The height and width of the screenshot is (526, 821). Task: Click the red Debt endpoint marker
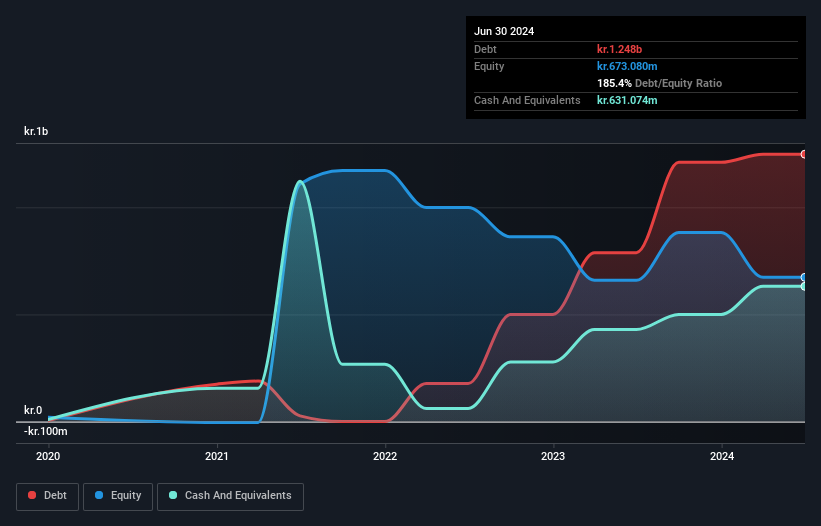804,154
